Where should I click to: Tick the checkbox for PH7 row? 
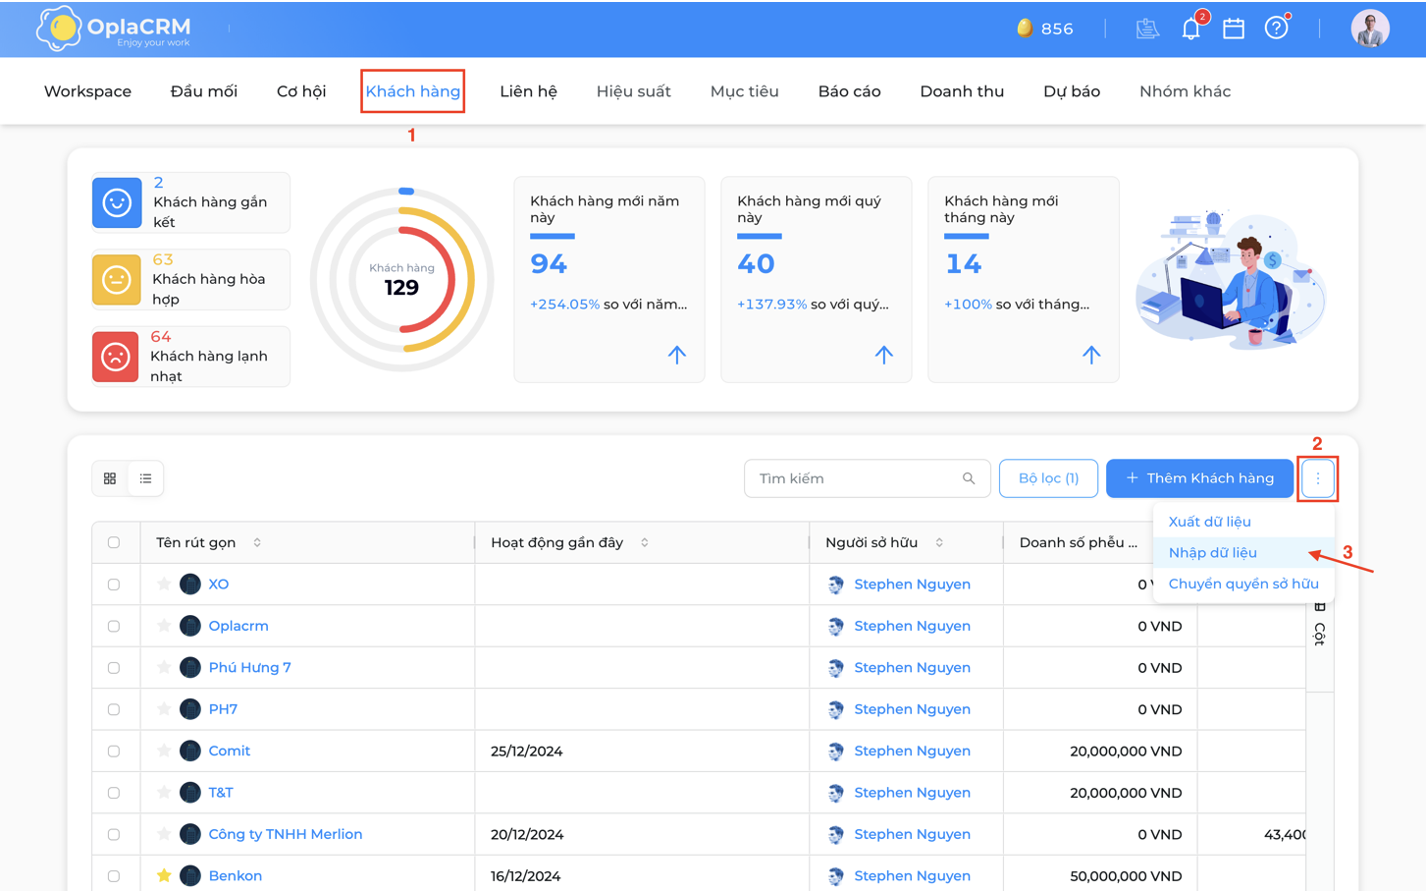(114, 709)
